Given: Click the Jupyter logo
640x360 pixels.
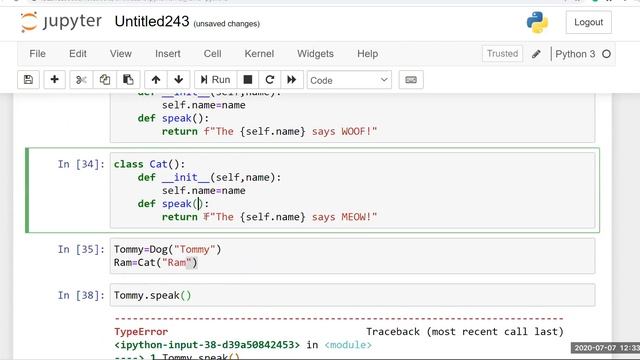Looking at the screenshot, I should (61, 22).
